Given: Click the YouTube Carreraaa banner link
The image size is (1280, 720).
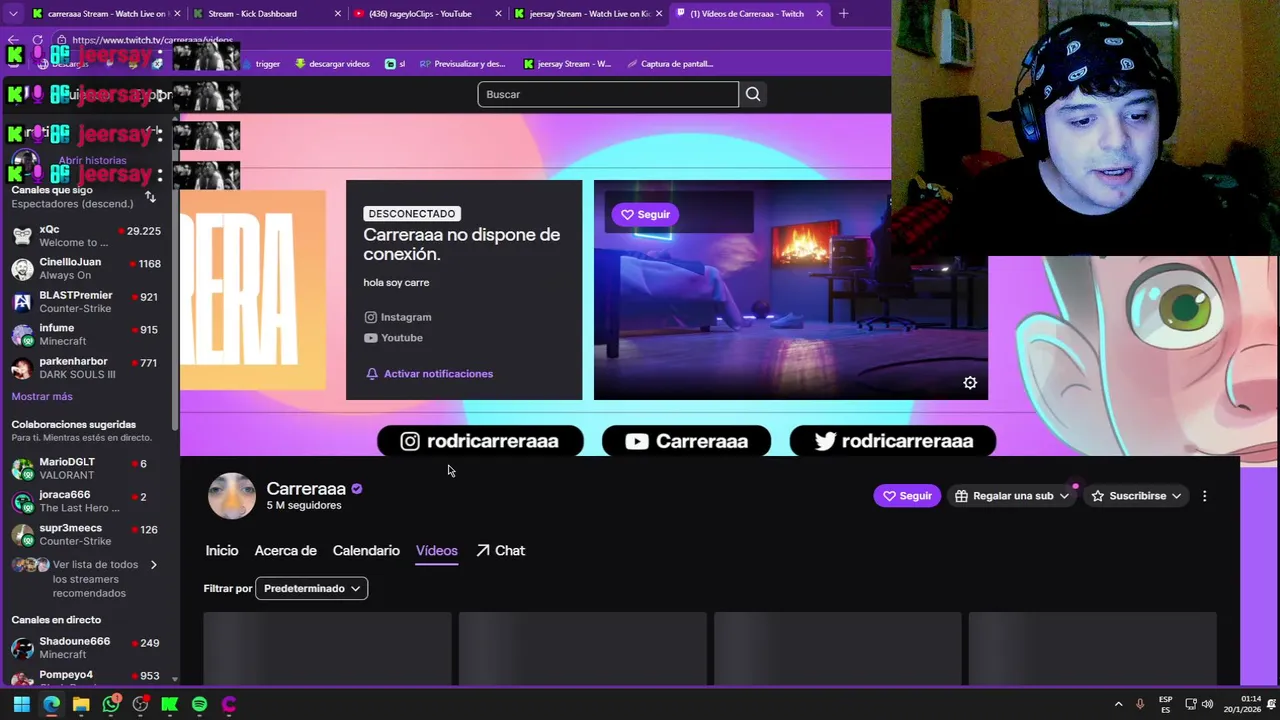Looking at the screenshot, I should pyautogui.click(x=686, y=441).
